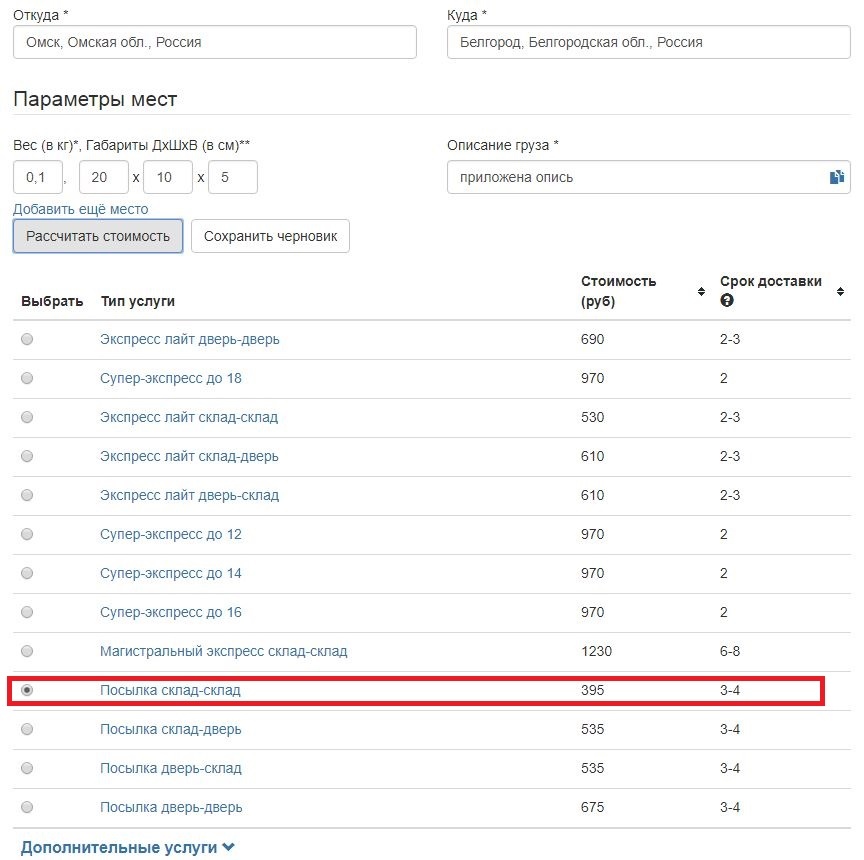
Task: Click the paste icon in cargo description field
Action: 836,177
